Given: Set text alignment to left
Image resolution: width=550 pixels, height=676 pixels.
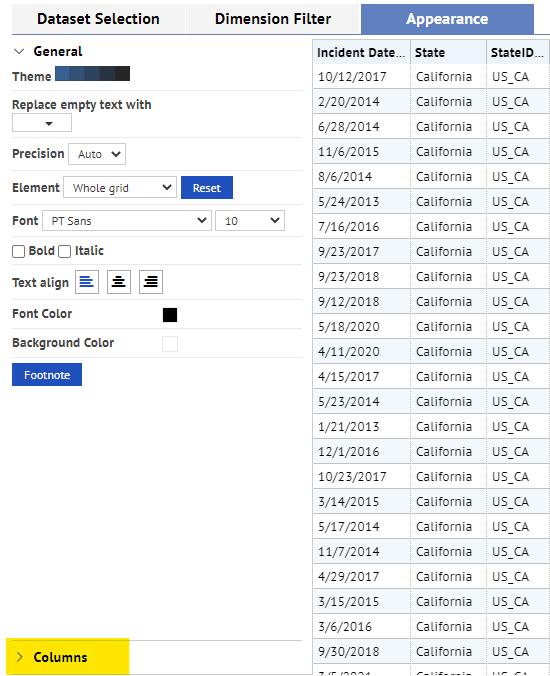Looking at the screenshot, I should (x=87, y=282).
